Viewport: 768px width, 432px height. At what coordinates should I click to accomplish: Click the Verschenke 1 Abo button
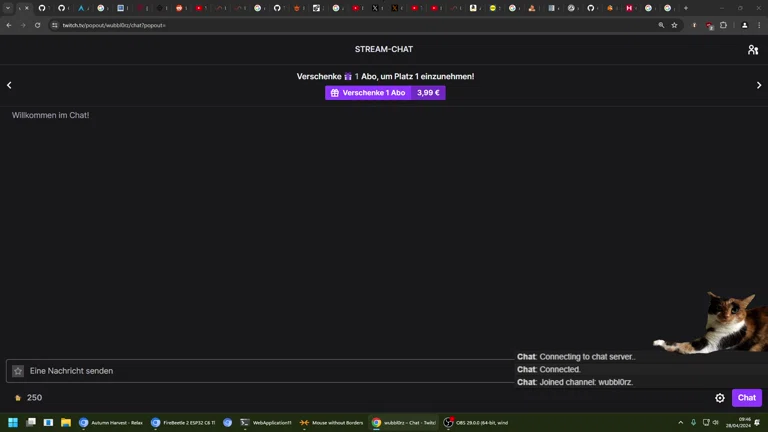[368, 93]
